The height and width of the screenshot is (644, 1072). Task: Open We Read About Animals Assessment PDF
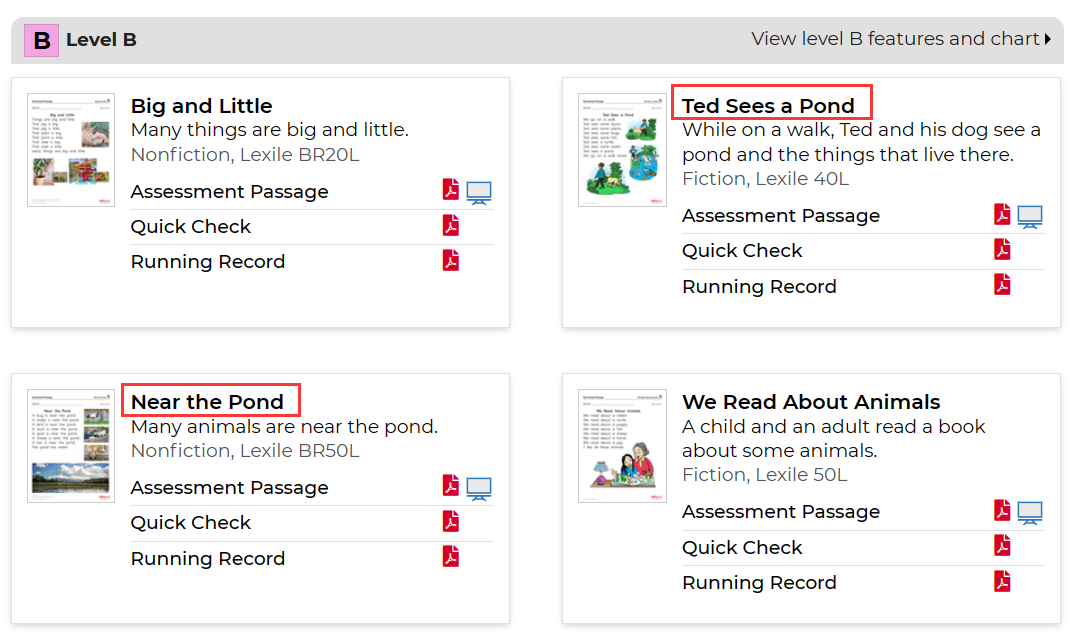click(x=1002, y=511)
